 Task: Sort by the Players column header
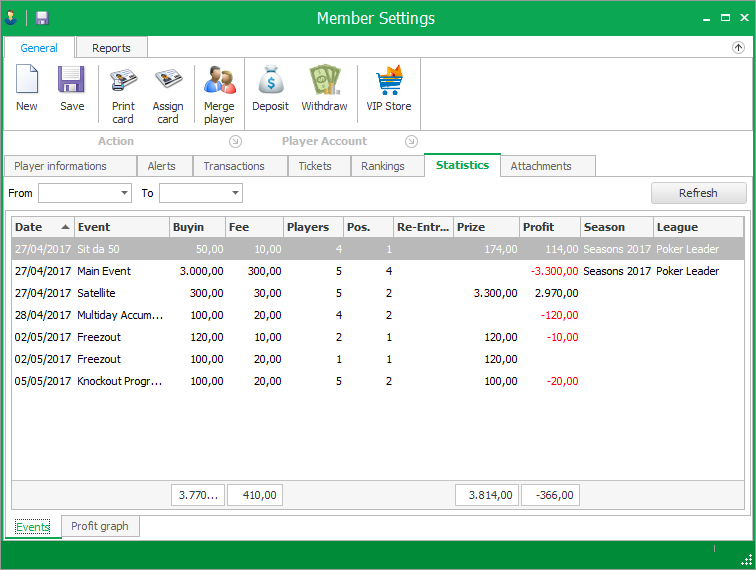(x=314, y=227)
